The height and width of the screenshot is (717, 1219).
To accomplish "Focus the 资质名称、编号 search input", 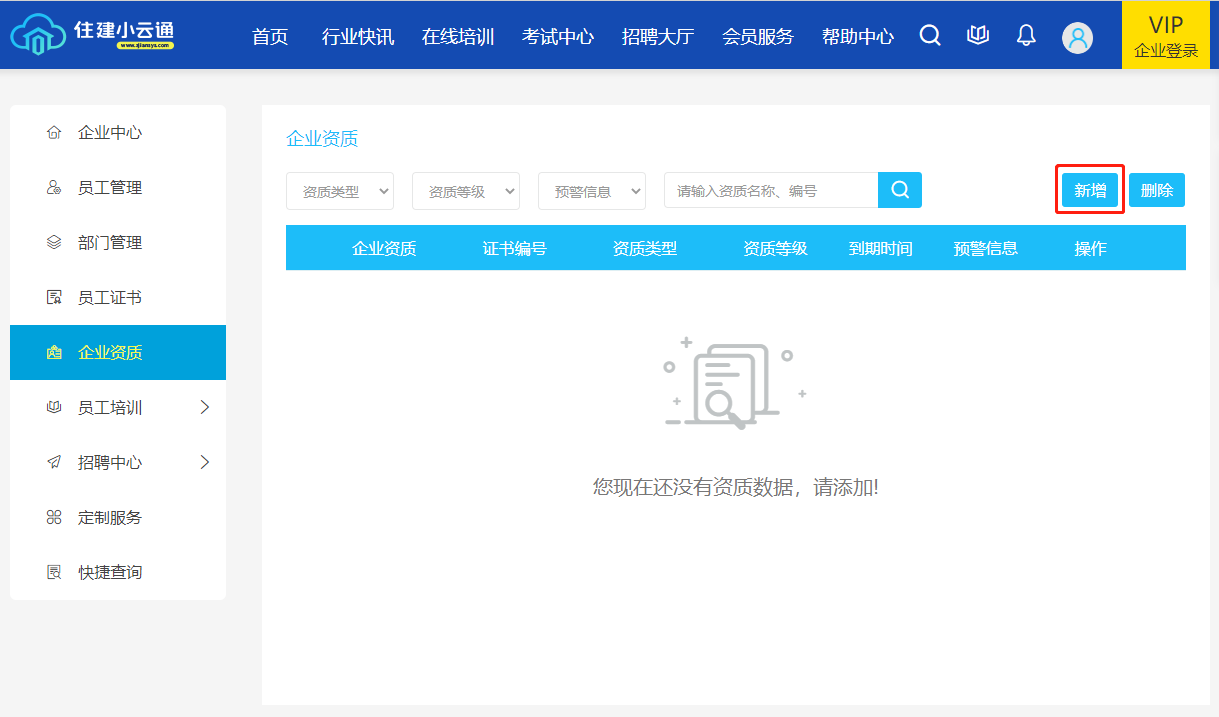I will [770, 190].
